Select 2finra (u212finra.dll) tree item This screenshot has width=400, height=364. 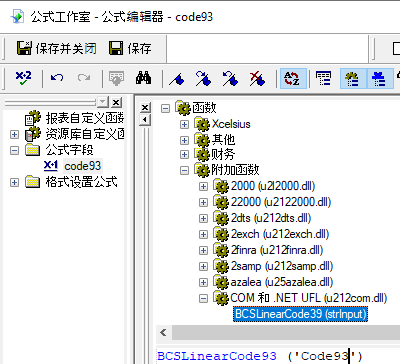click(277, 250)
